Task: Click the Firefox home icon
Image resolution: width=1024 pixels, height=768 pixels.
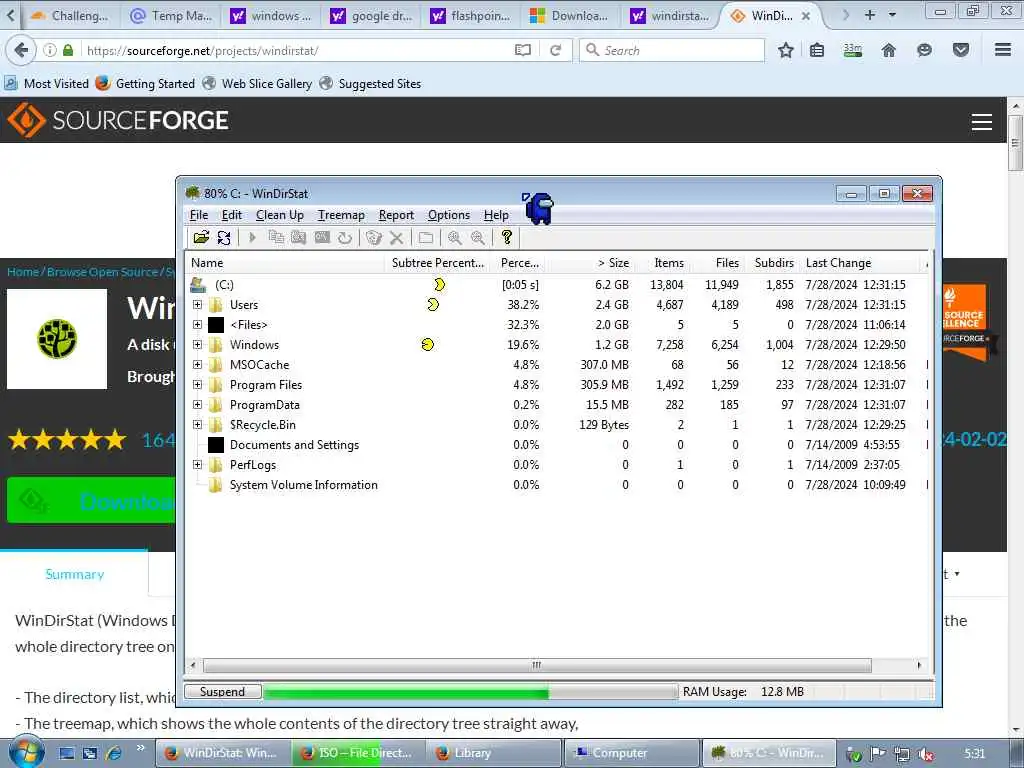Action: [889, 50]
